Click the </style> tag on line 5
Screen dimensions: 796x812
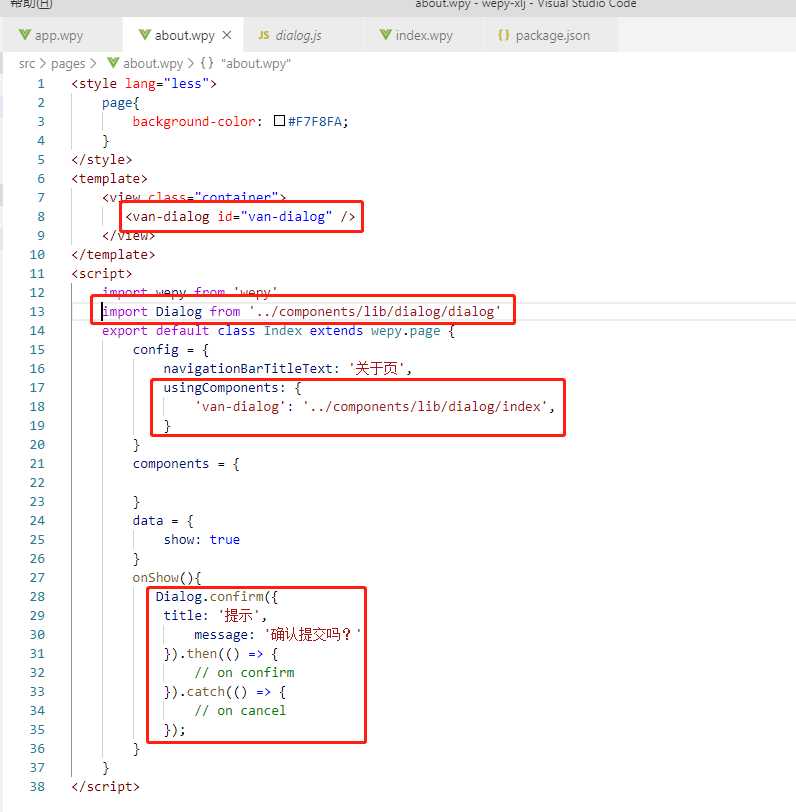102,160
